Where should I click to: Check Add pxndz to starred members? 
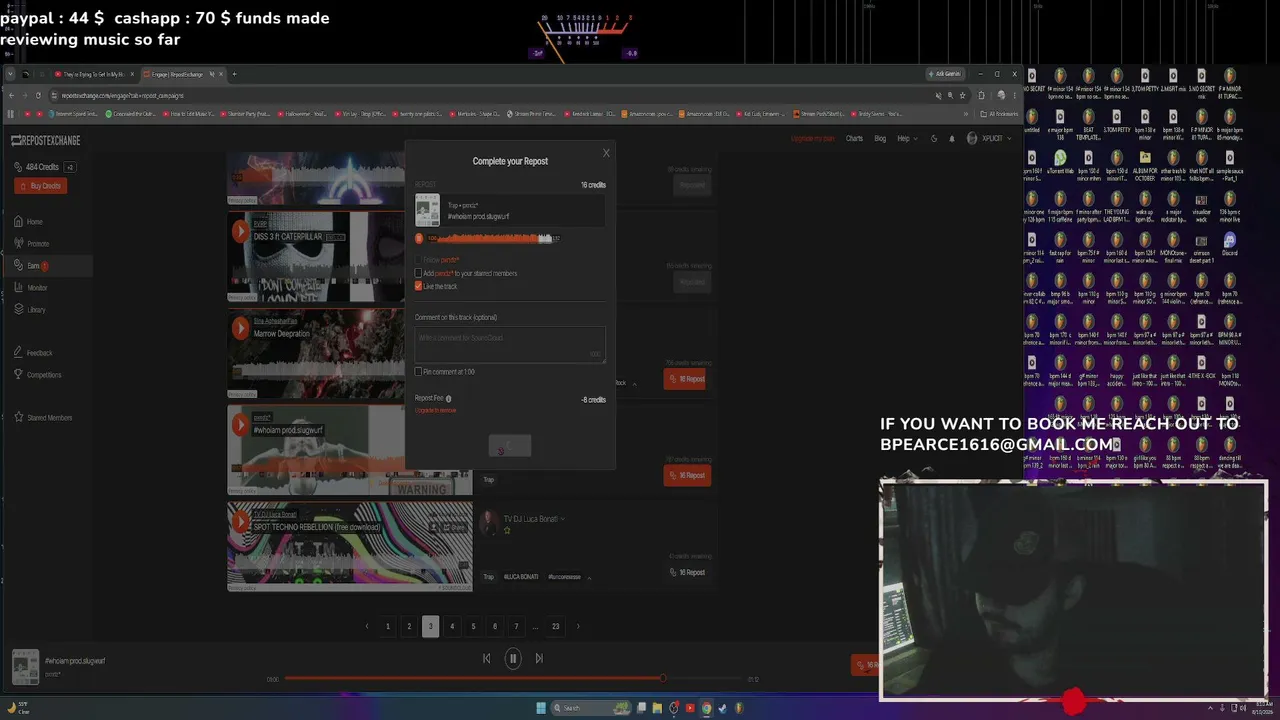pyautogui.click(x=419, y=273)
